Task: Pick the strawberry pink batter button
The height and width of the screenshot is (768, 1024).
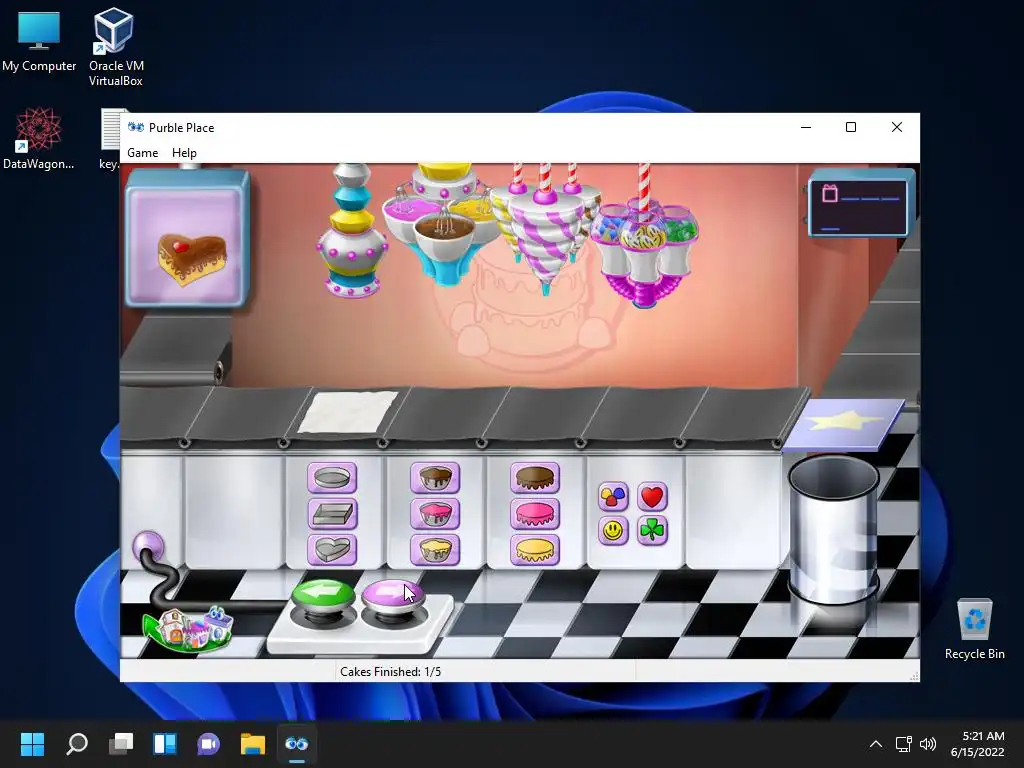Action: point(435,514)
